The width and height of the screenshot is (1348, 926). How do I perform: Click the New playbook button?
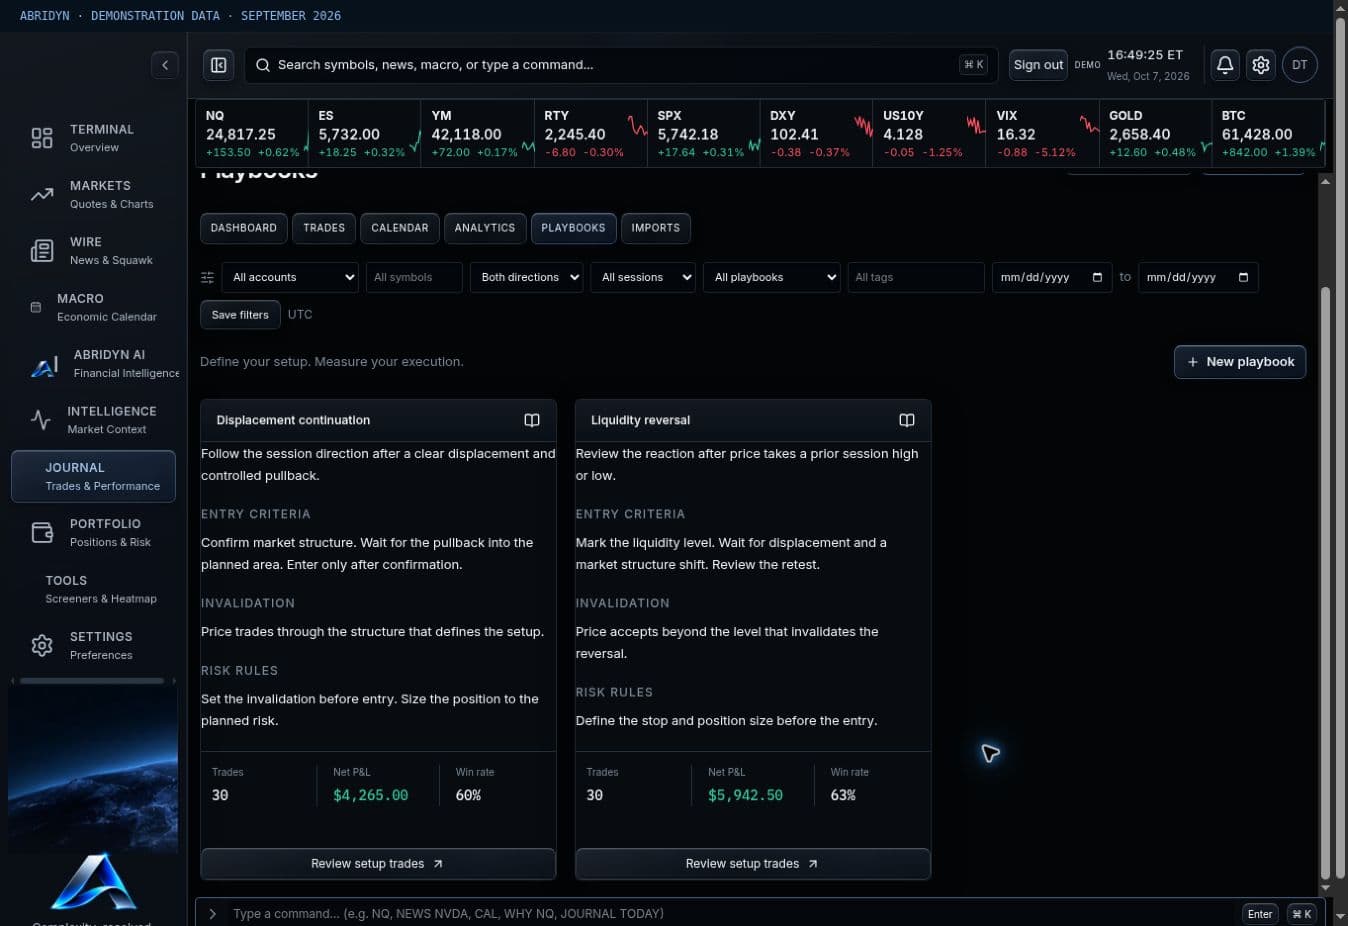tap(1240, 362)
